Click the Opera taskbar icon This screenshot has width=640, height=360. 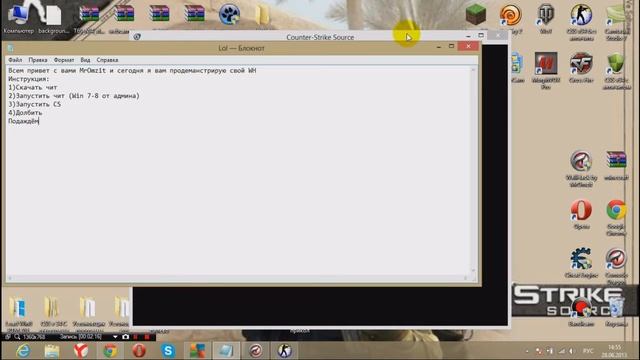pos(139,351)
